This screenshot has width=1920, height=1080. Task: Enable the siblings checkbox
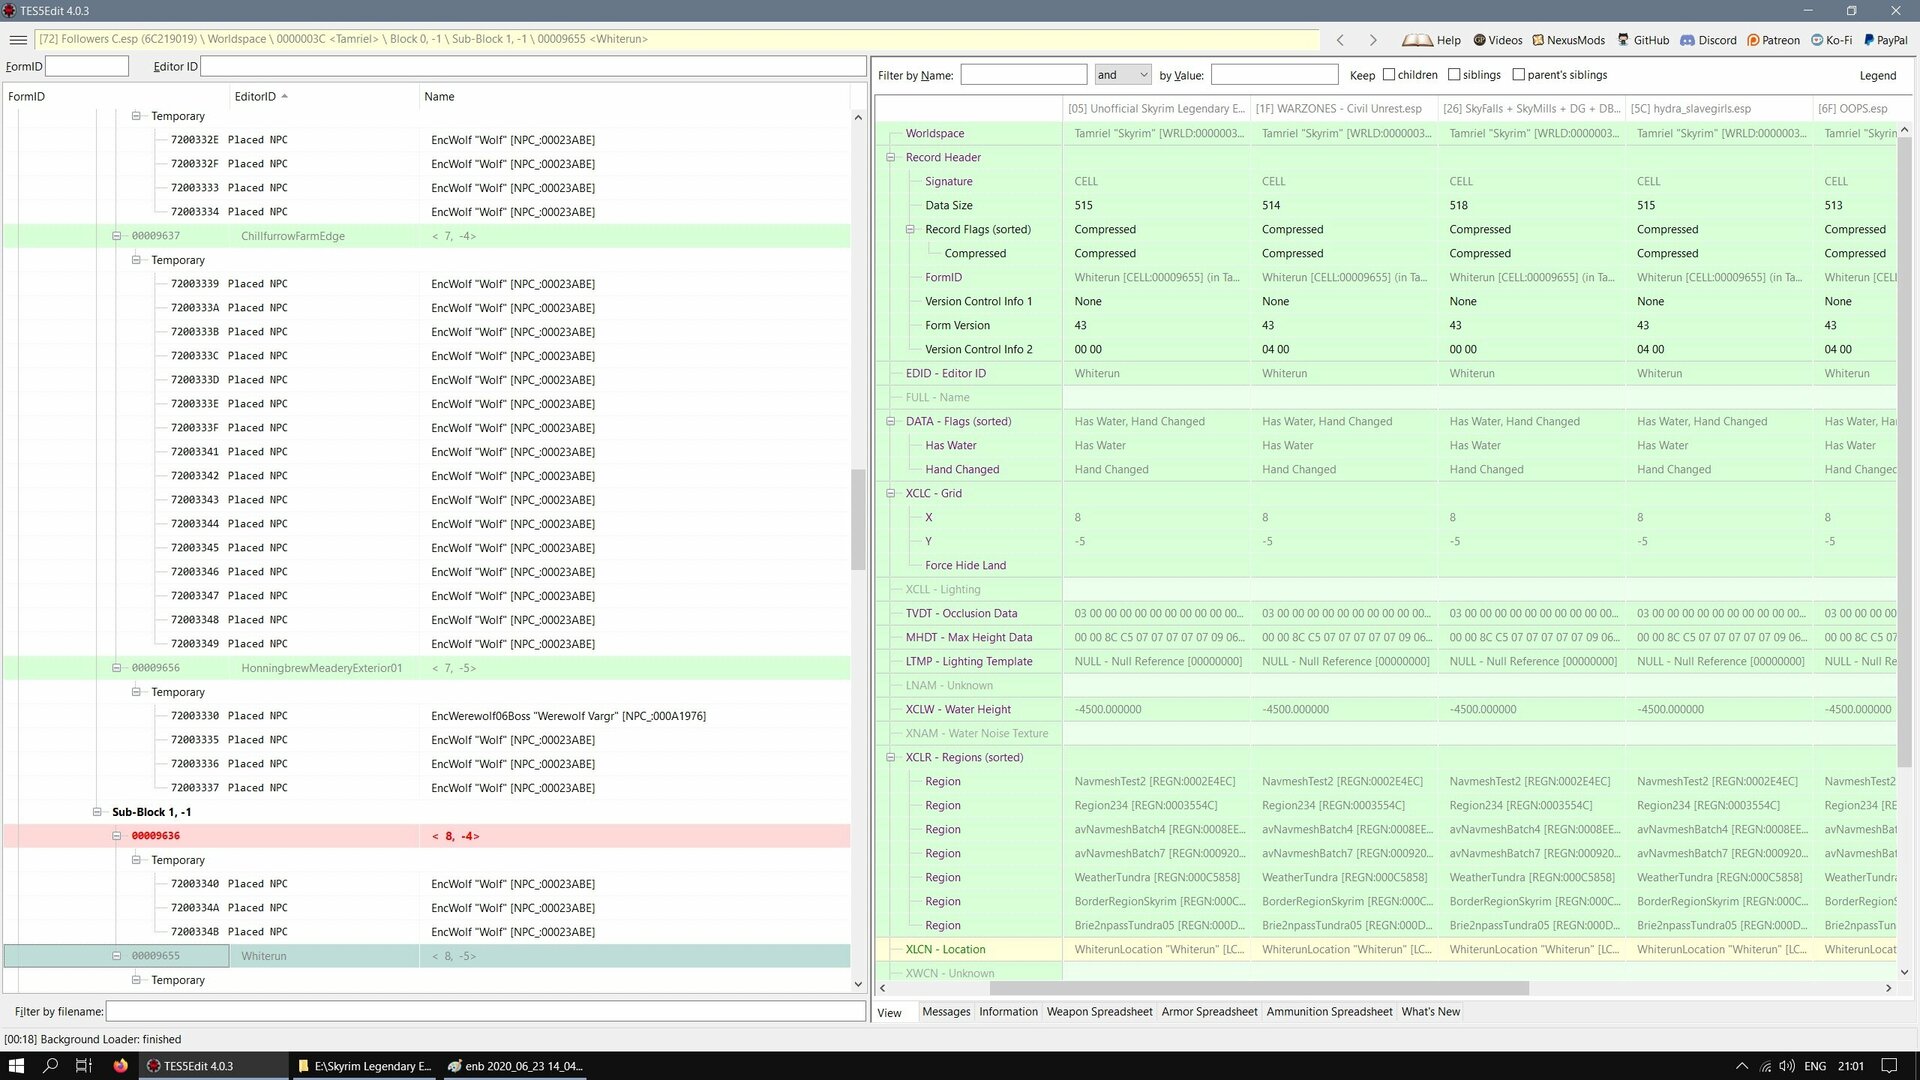pyautogui.click(x=1454, y=75)
